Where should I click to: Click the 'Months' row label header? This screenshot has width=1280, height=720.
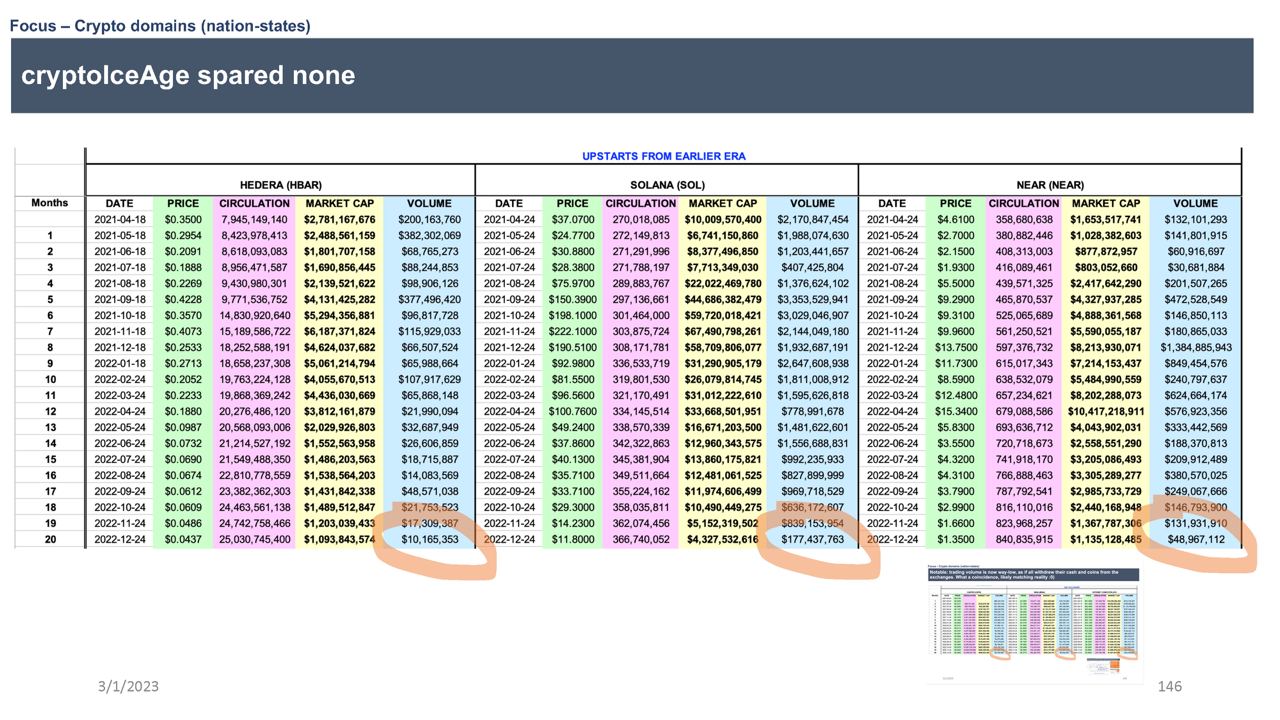click(x=50, y=203)
